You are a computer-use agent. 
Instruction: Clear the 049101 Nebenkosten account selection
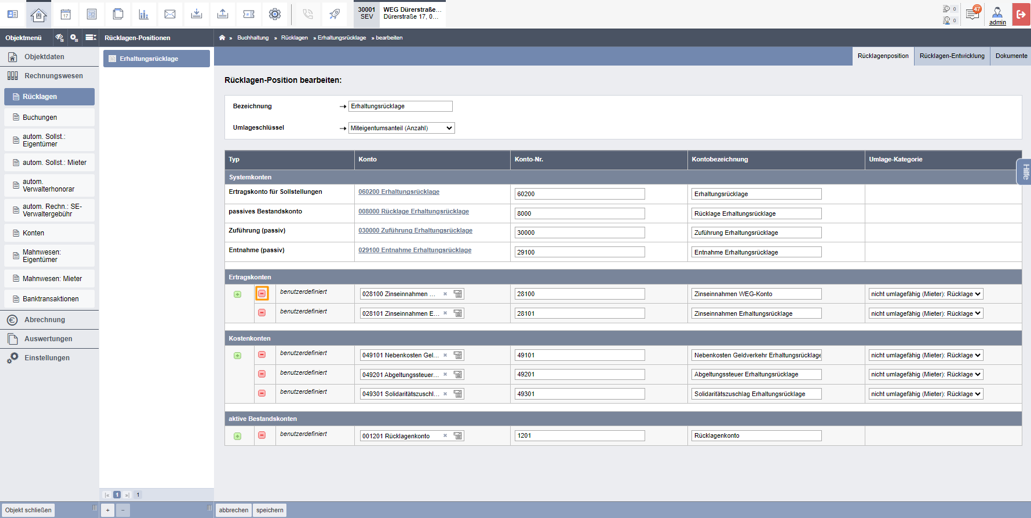tap(445, 355)
